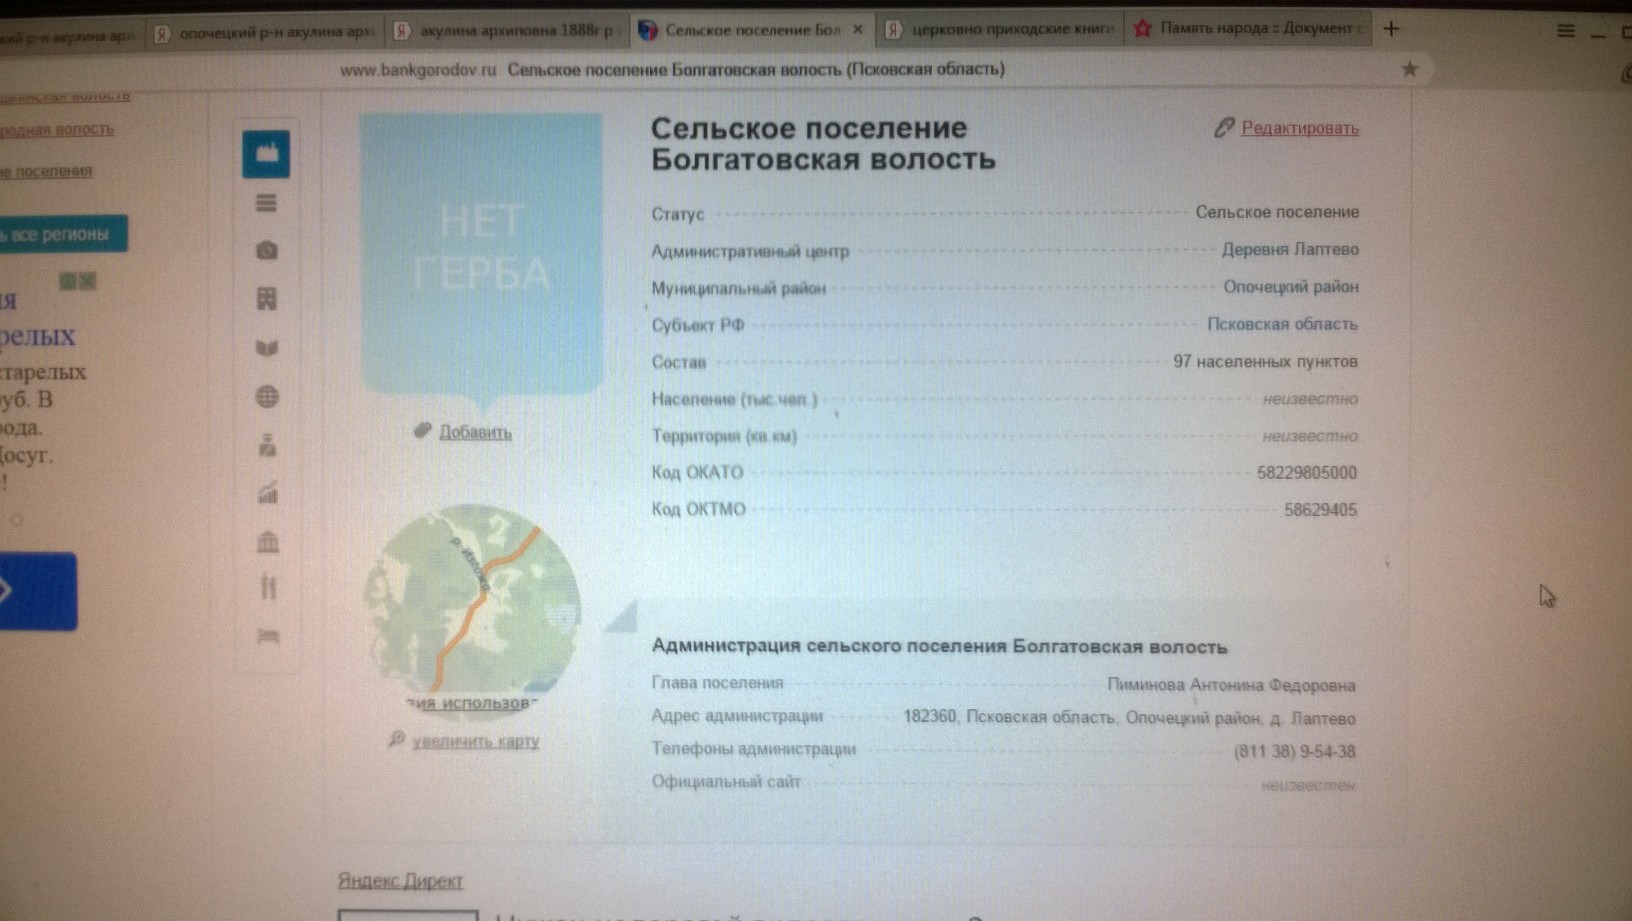Click увеличить карту link
Viewport: 1632px width, 921px height.
tap(475, 741)
